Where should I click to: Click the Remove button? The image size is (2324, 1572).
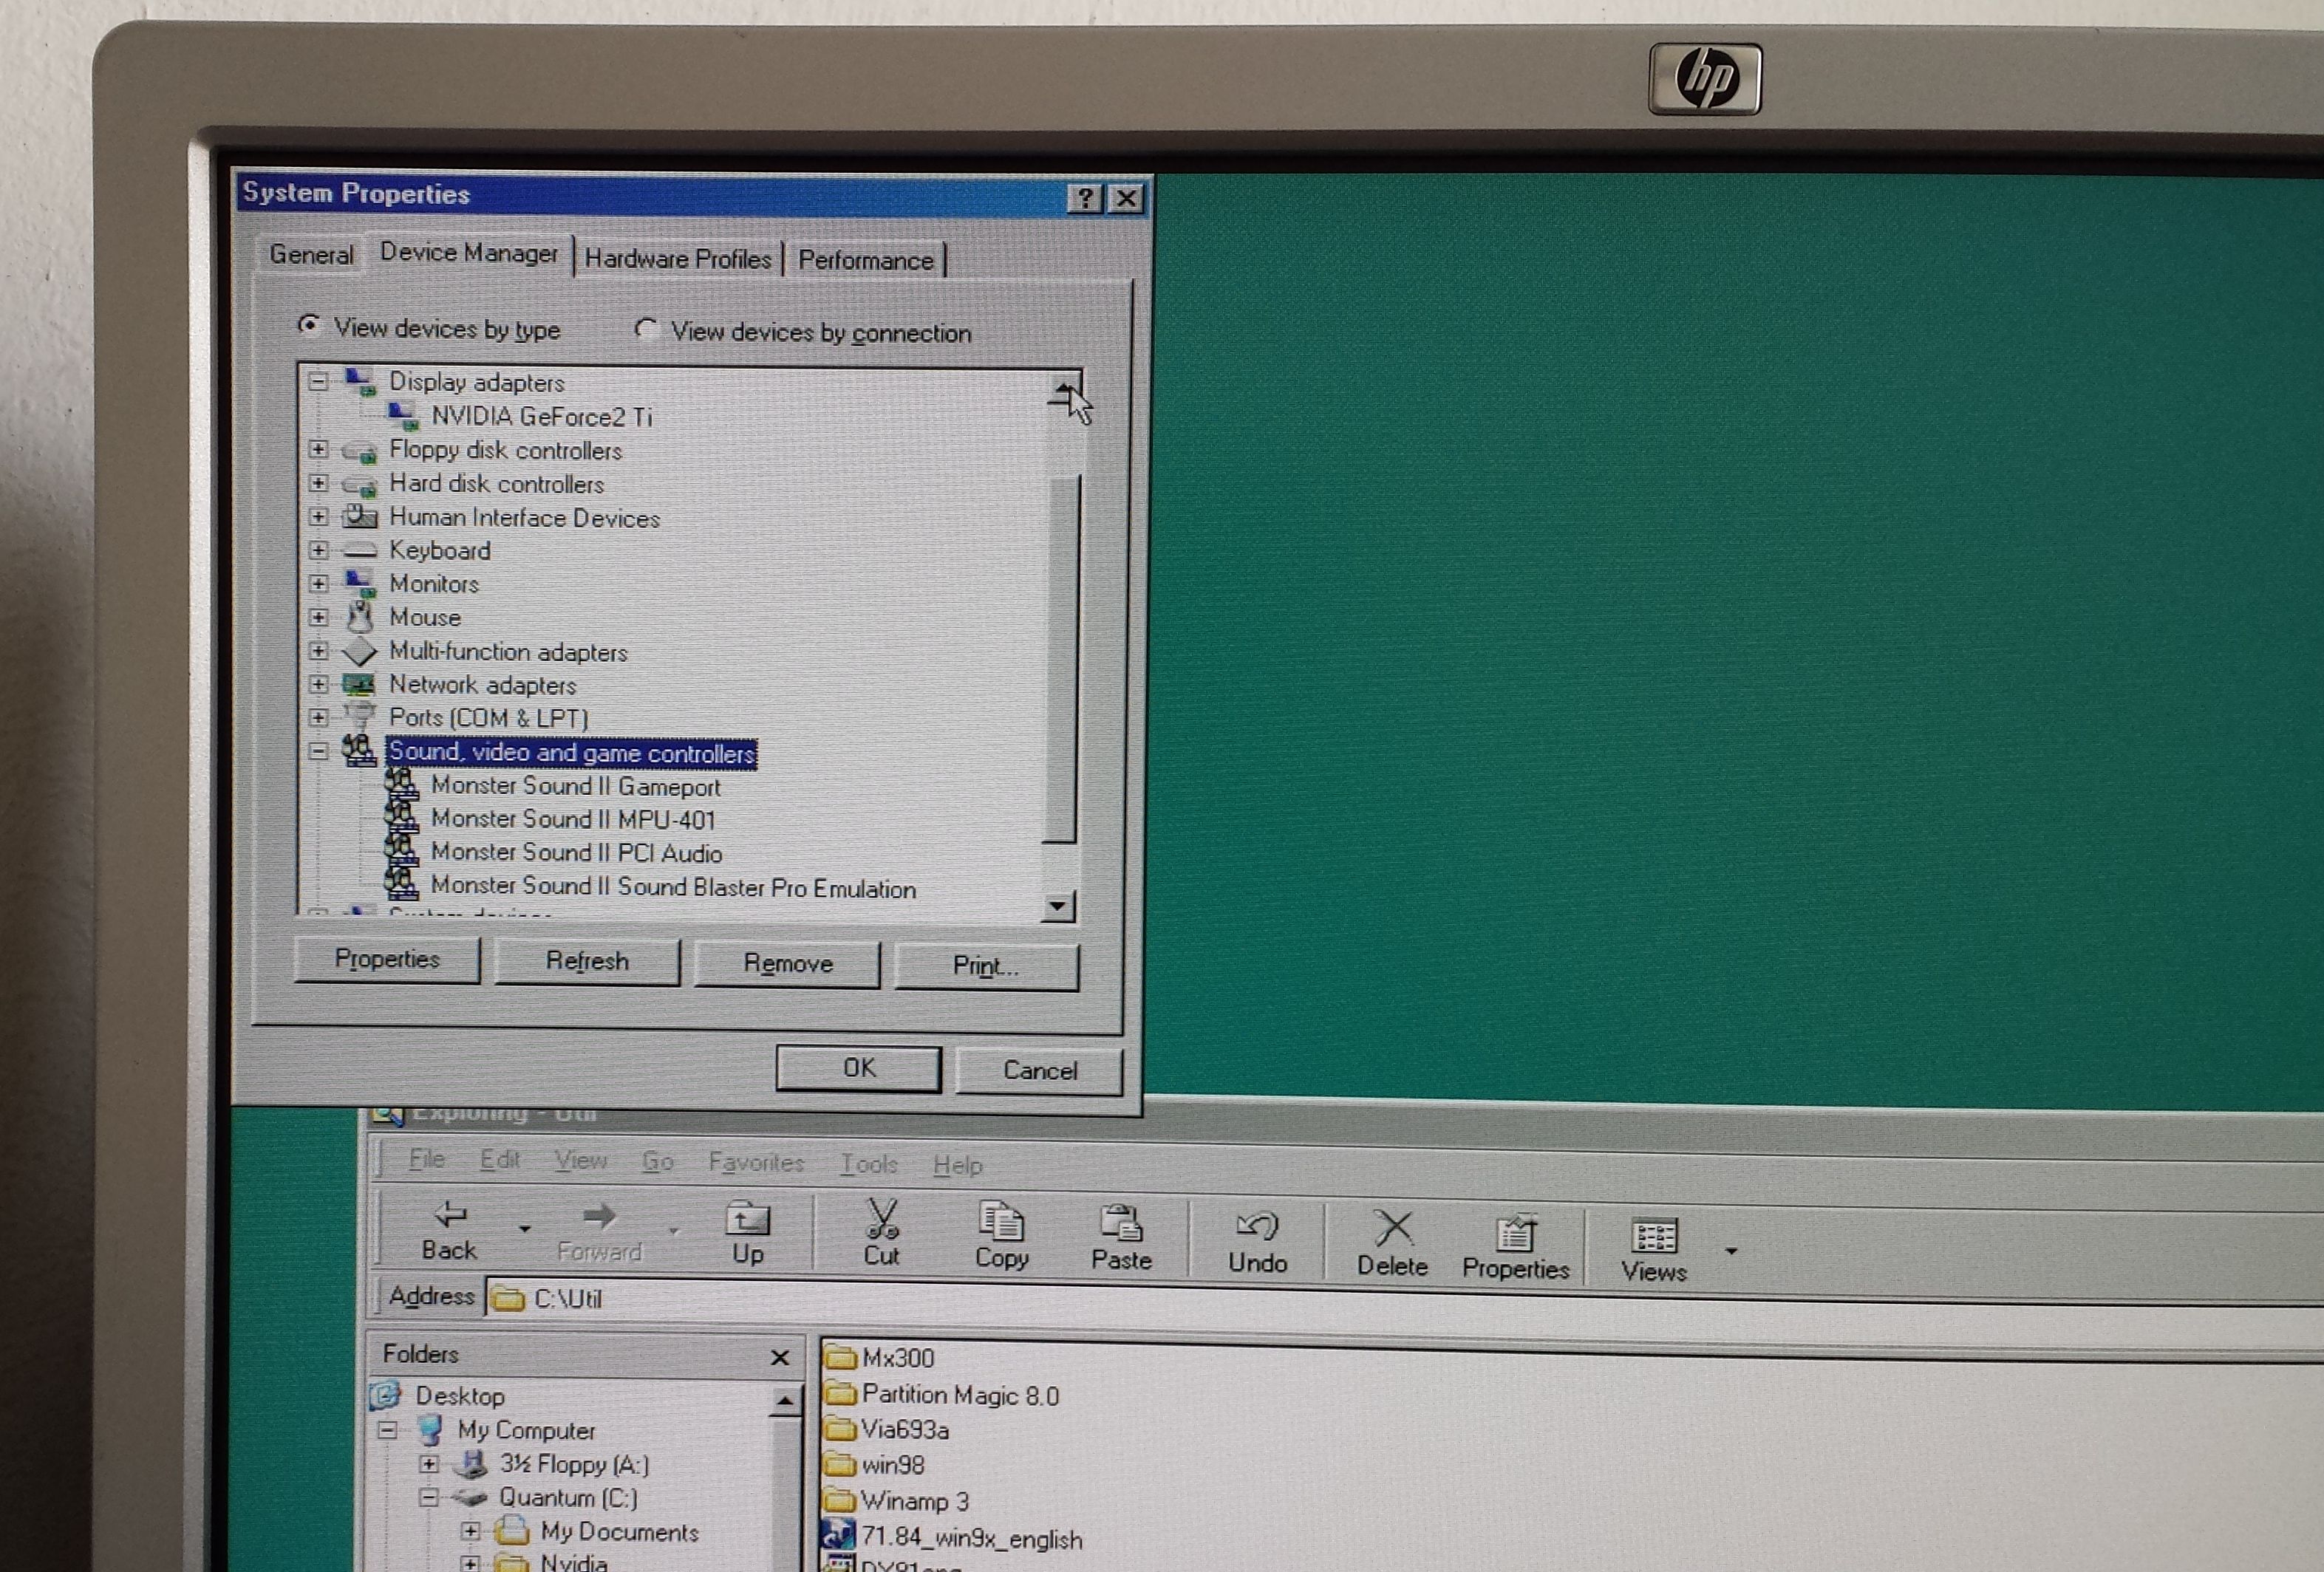click(x=788, y=964)
